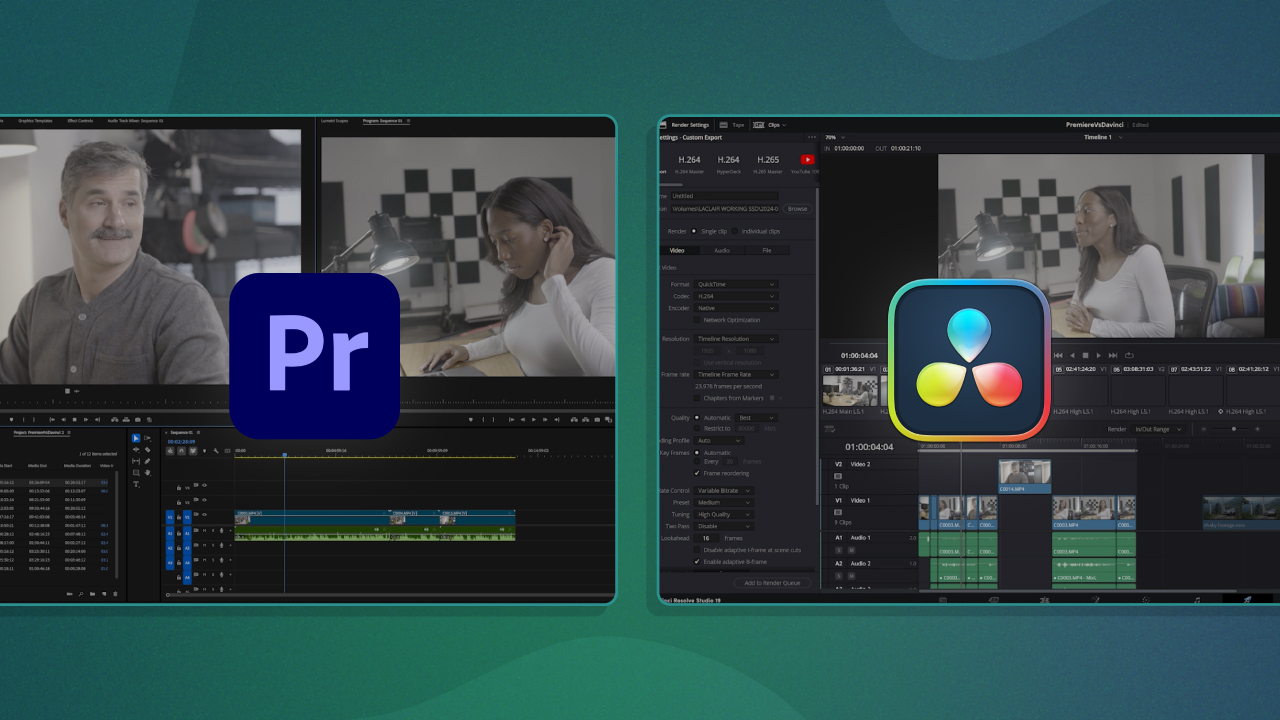
Task: Uncheck Frame reordering in Render Settings
Action: click(x=697, y=474)
